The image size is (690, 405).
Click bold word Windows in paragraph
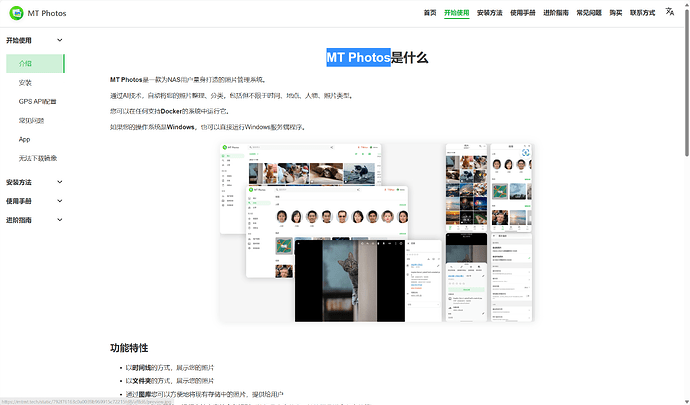180,127
